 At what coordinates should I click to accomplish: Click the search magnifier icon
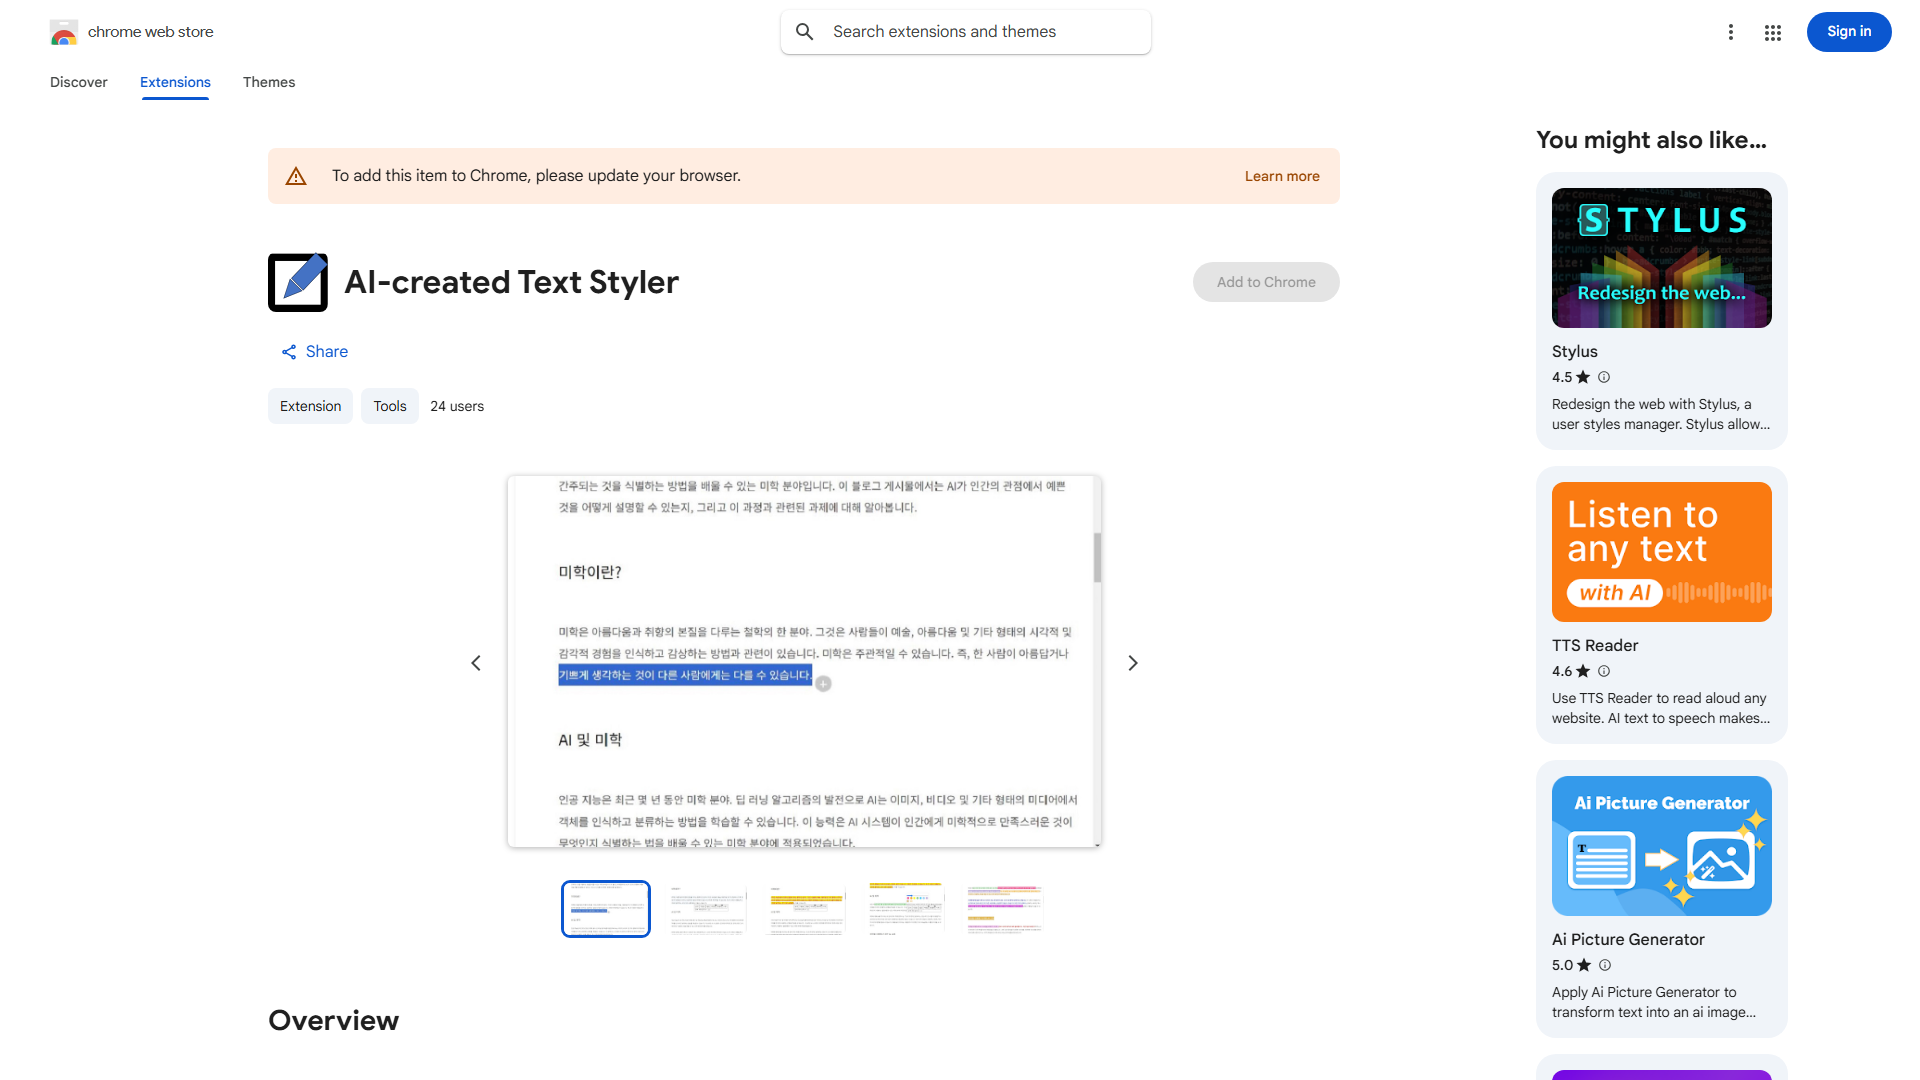pyautogui.click(x=804, y=31)
